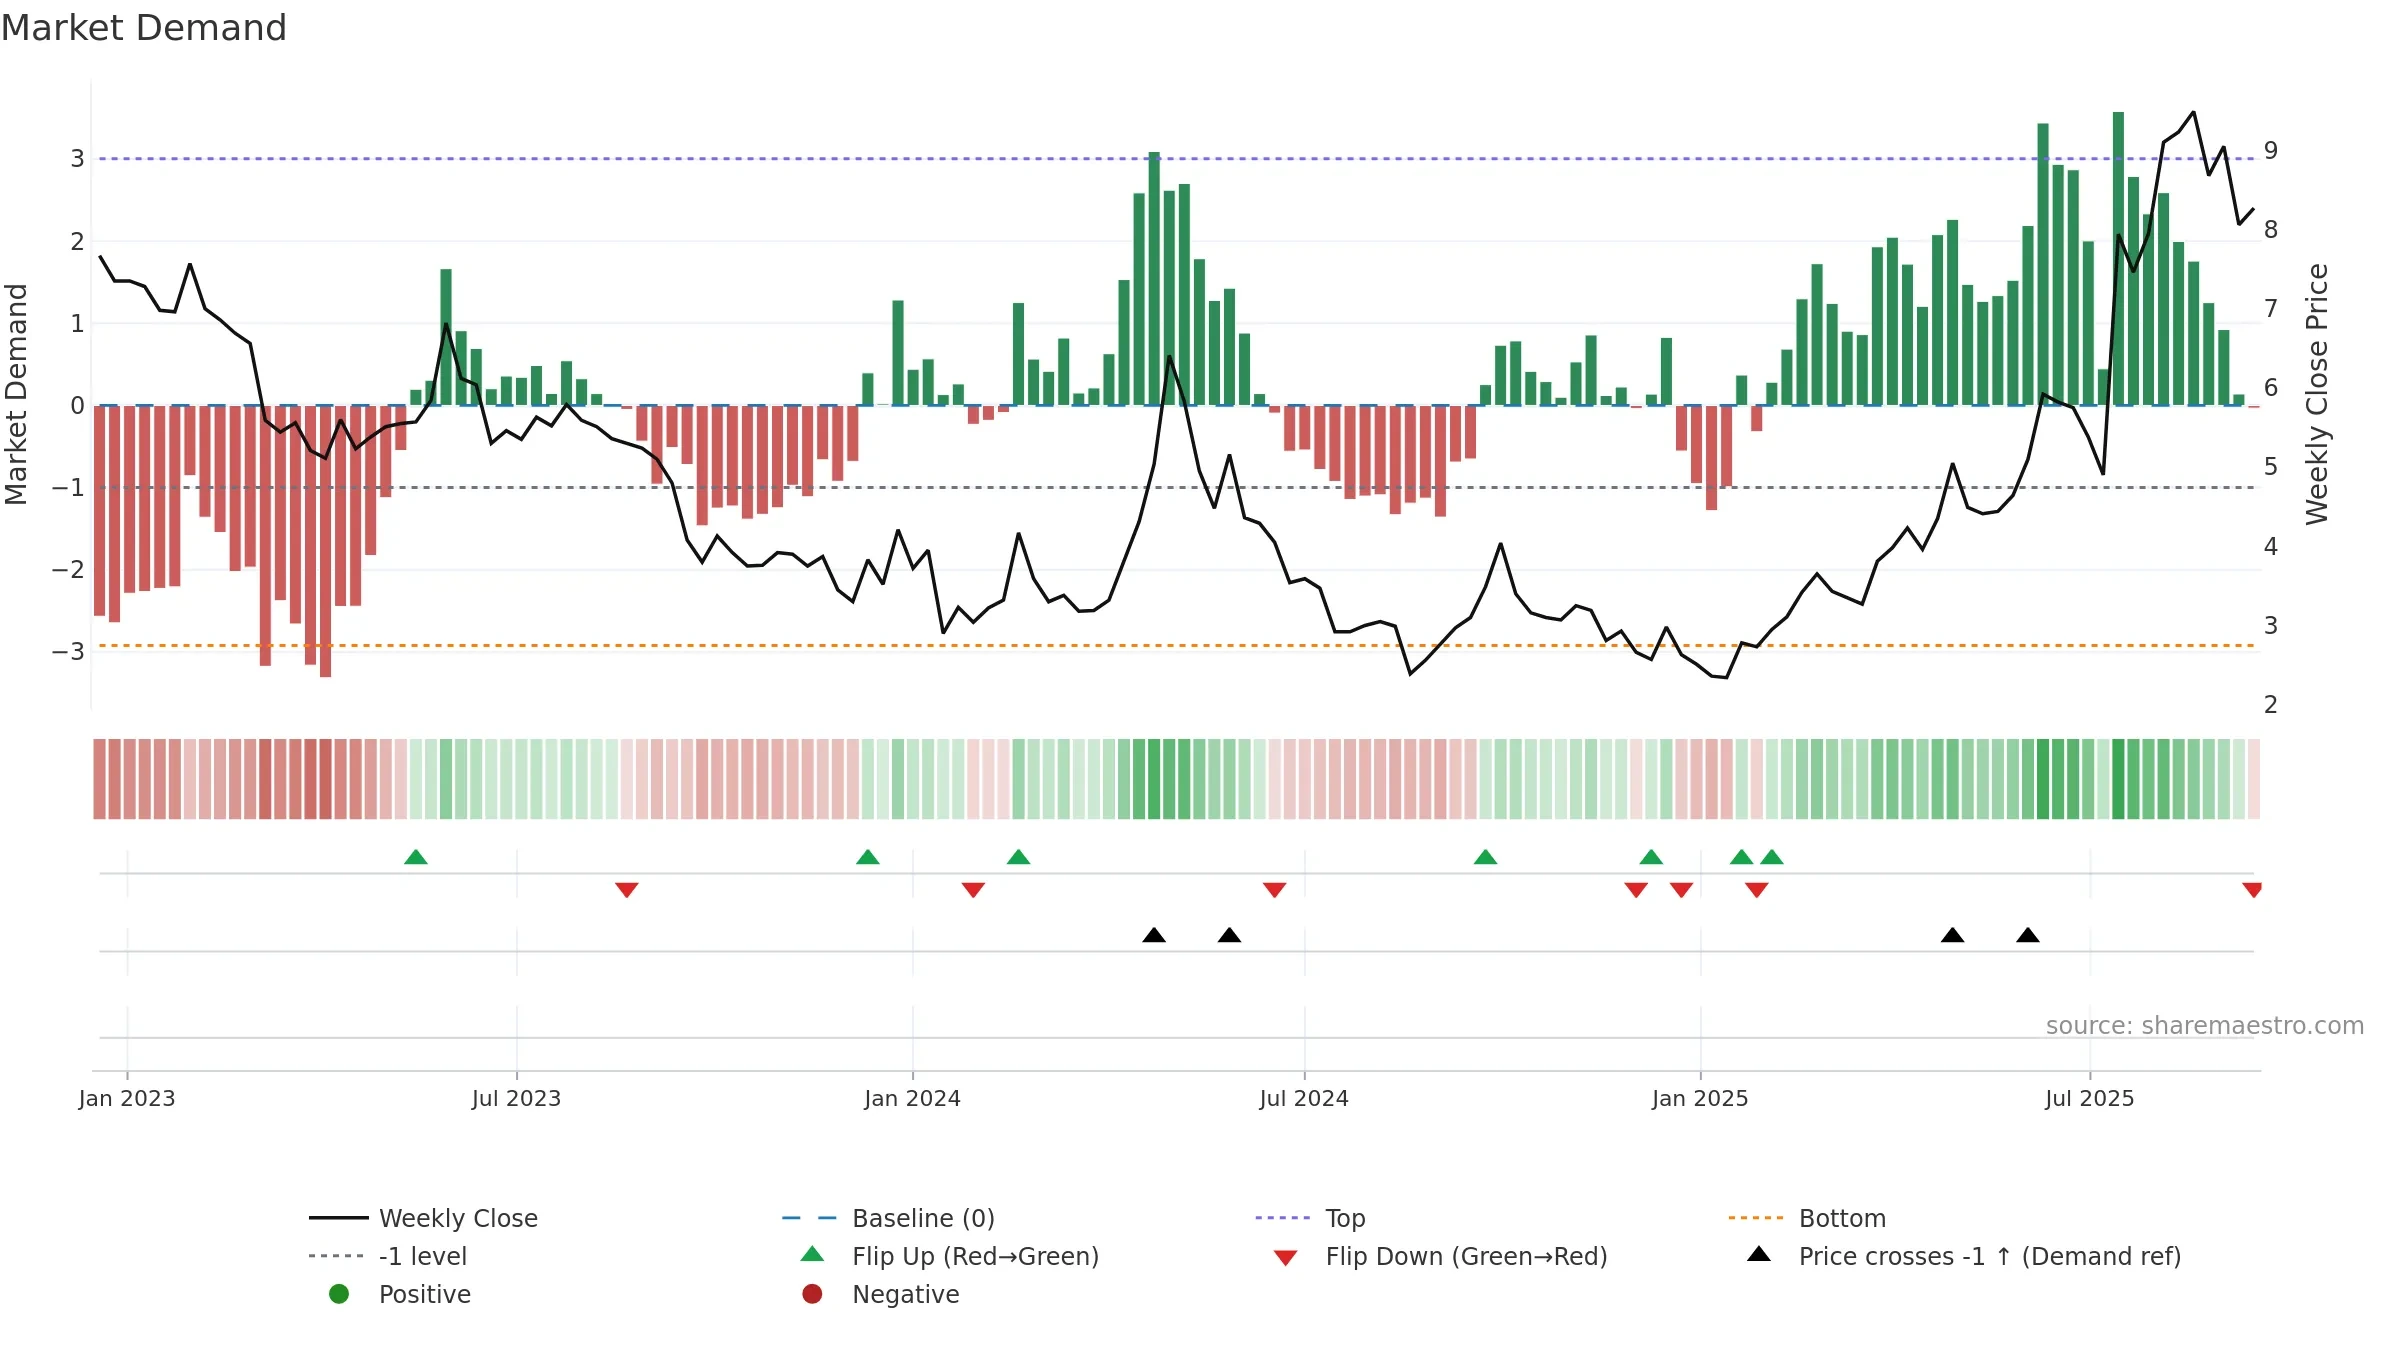Click green triangle icon in Flip Up legend
This screenshot has height=1350, width=2400.
[x=813, y=1254]
